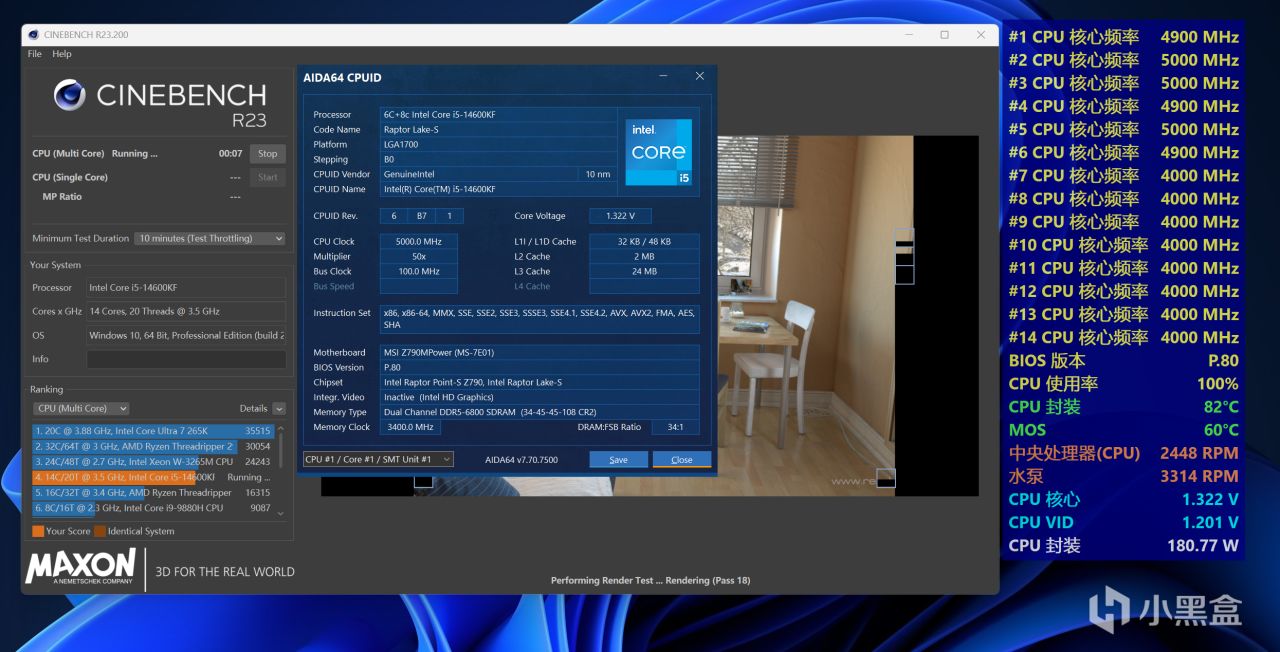Click the Motherboard value MSI Z790MPower
This screenshot has height=652, width=1280.
click(x=539, y=352)
